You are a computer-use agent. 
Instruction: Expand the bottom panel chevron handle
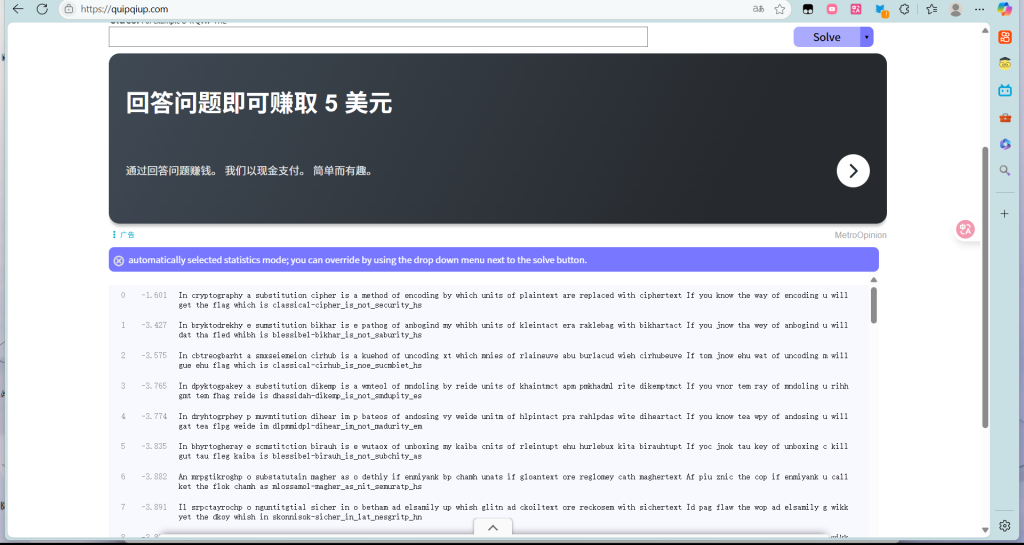pos(492,528)
